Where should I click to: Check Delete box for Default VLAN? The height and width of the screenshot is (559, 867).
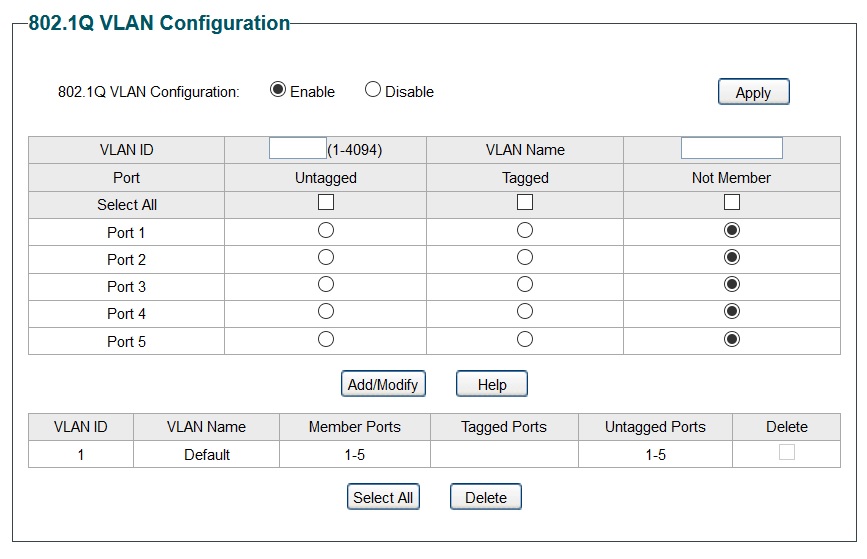click(x=786, y=452)
